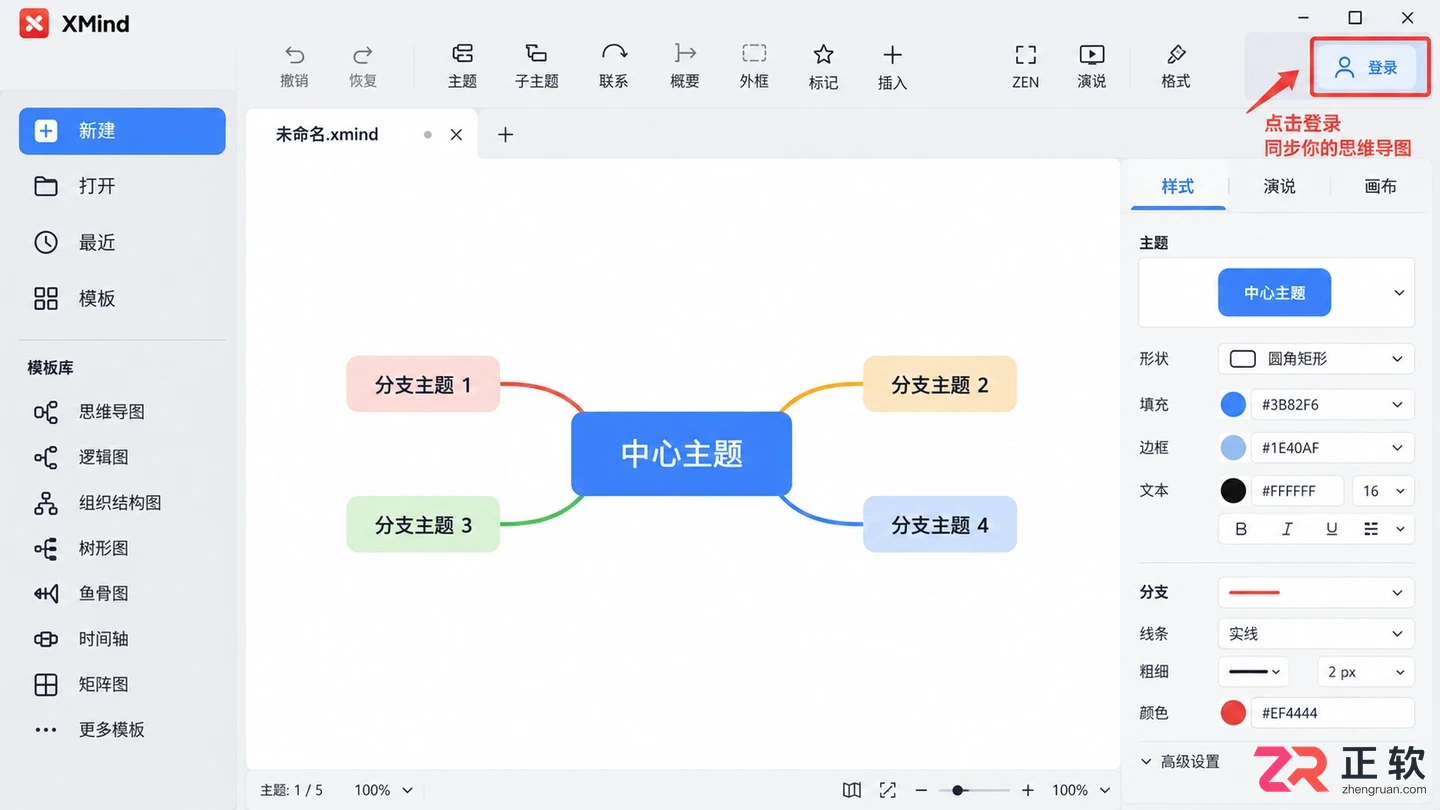Image resolution: width=1440 pixels, height=810 pixels.
Task: Open the line weight preview dropdown
Action: tap(1254, 672)
